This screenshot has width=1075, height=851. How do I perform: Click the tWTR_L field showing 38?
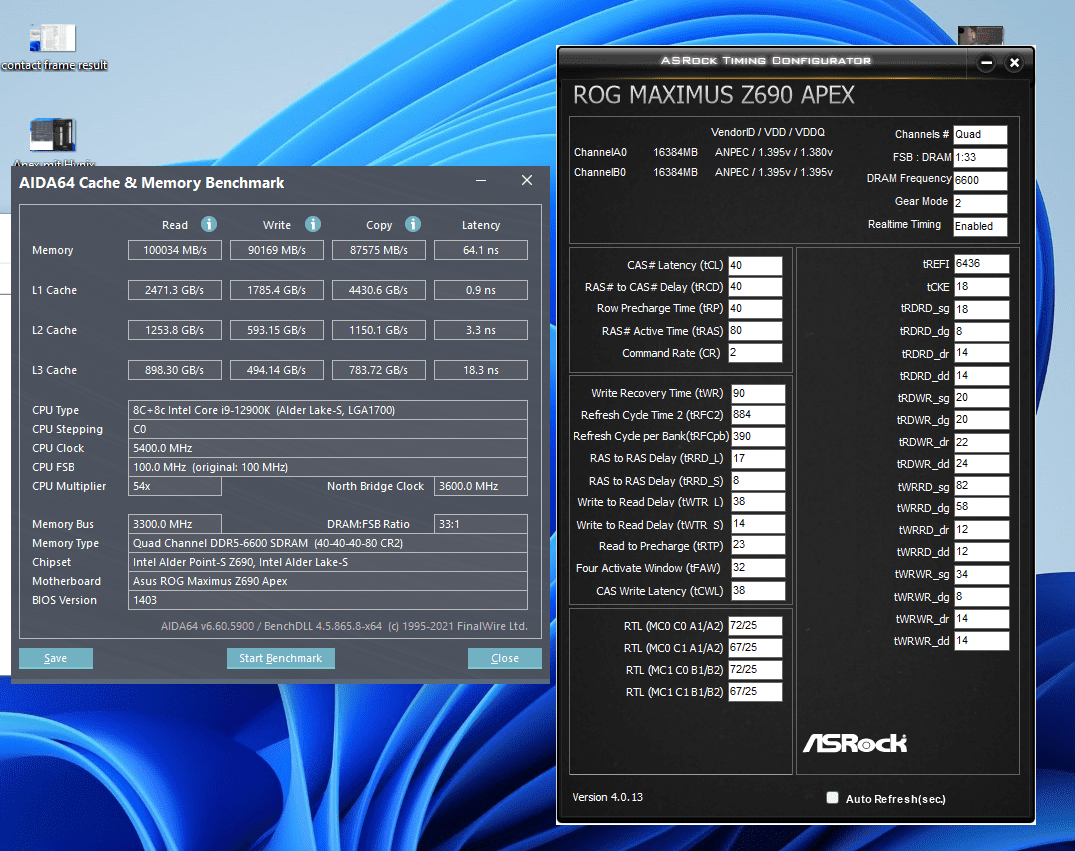click(x=758, y=502)
